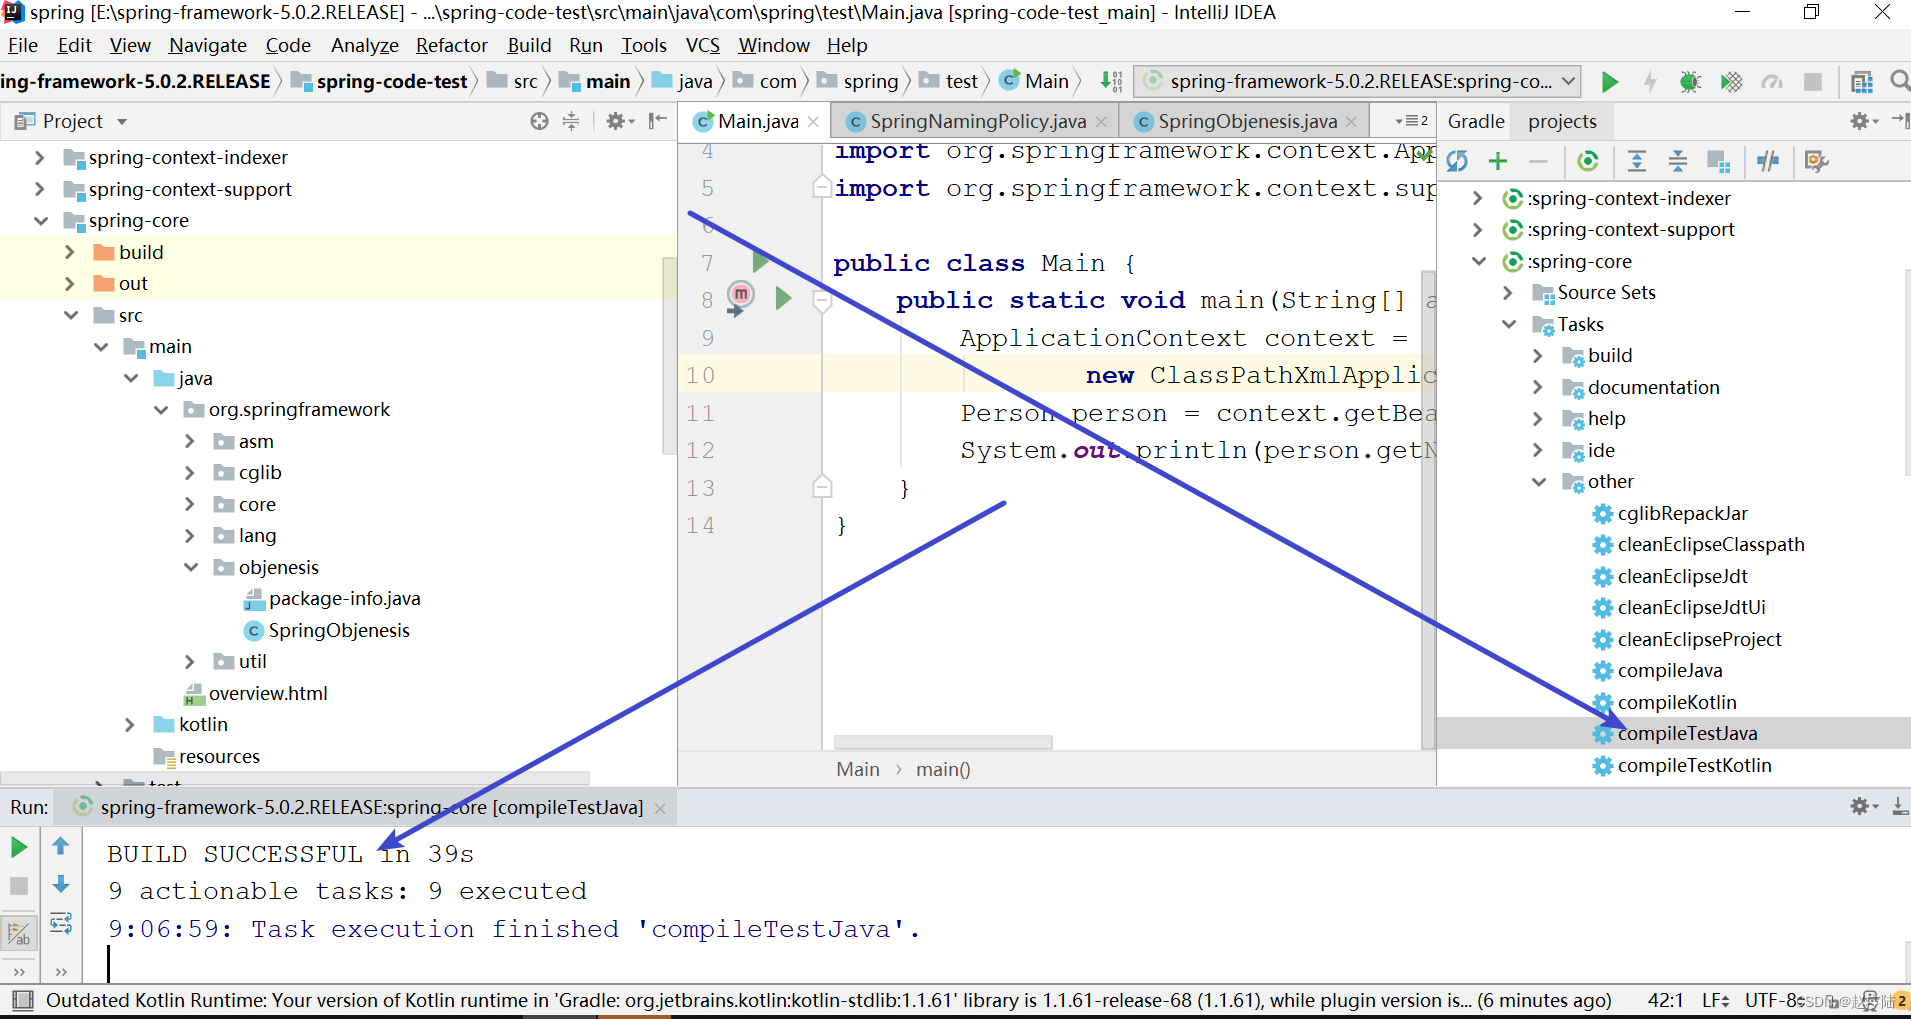Click Main class breadcrumb under editor
The width and height of the screenshot is (1911, 1019).
858,769
